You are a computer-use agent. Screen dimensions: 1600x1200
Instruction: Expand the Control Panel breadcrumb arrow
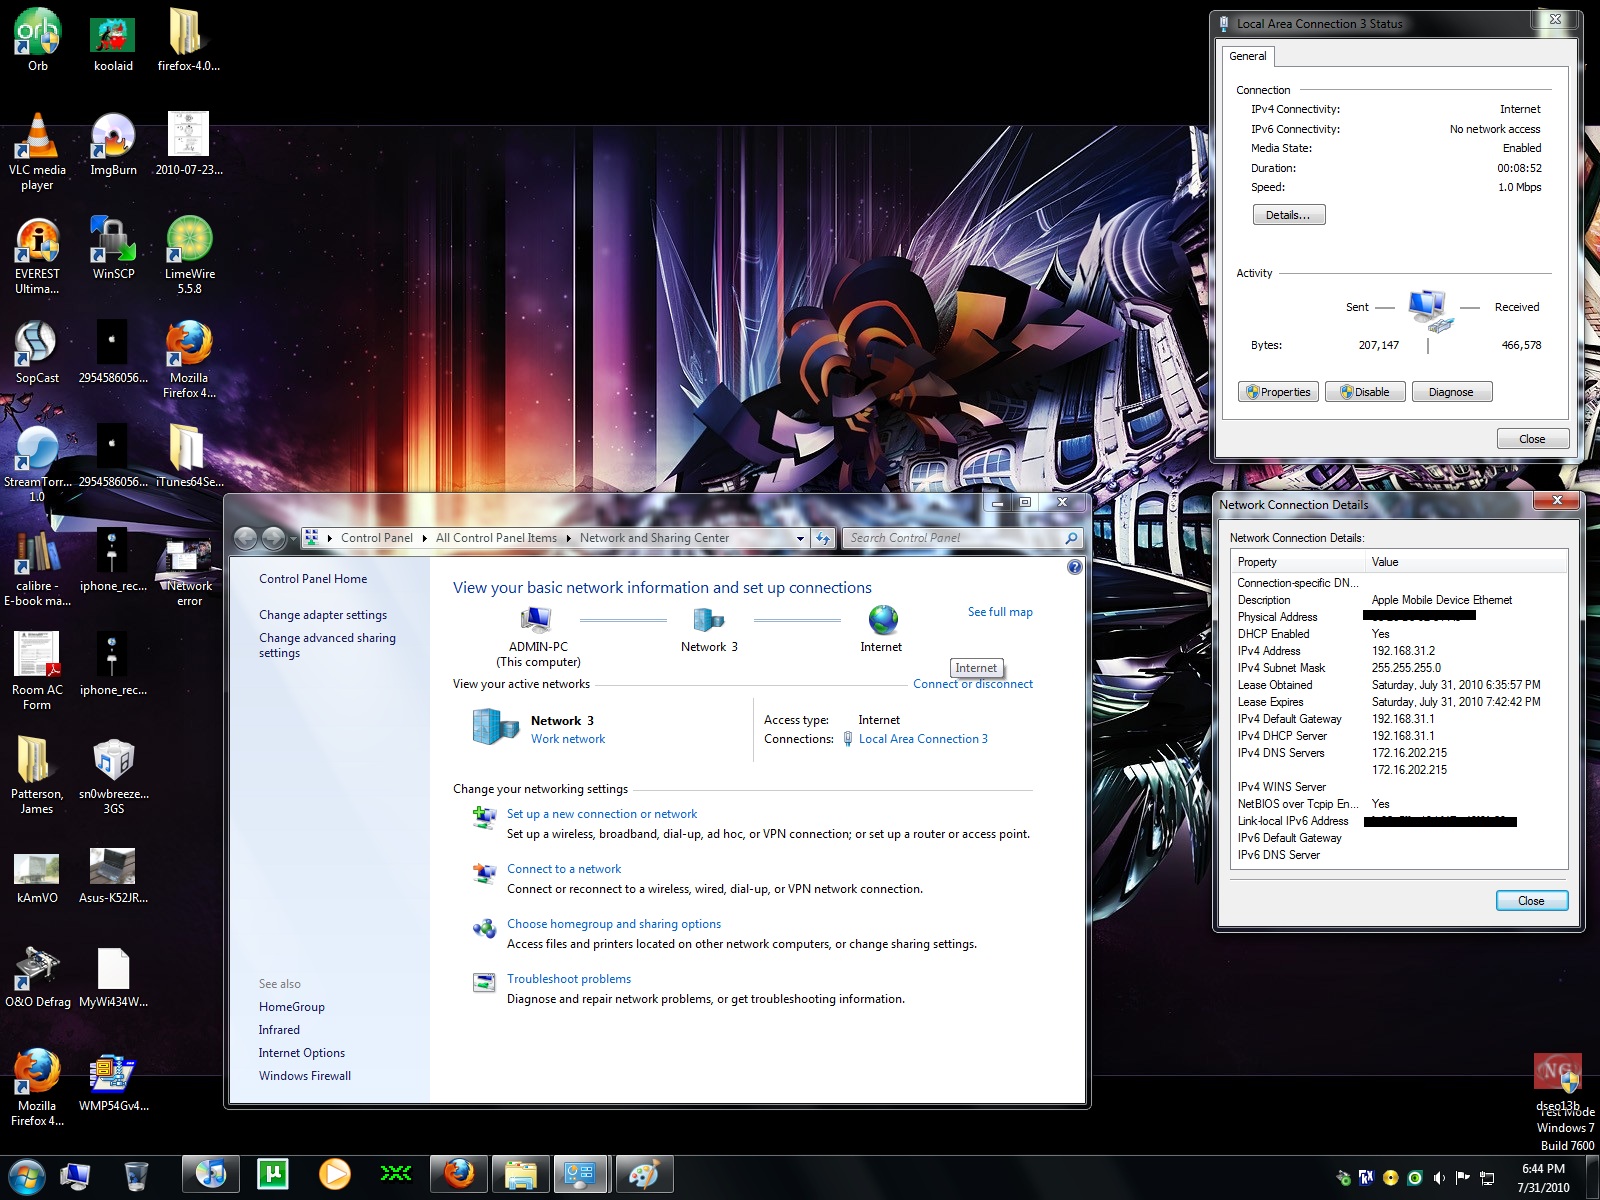pos(424,538)
